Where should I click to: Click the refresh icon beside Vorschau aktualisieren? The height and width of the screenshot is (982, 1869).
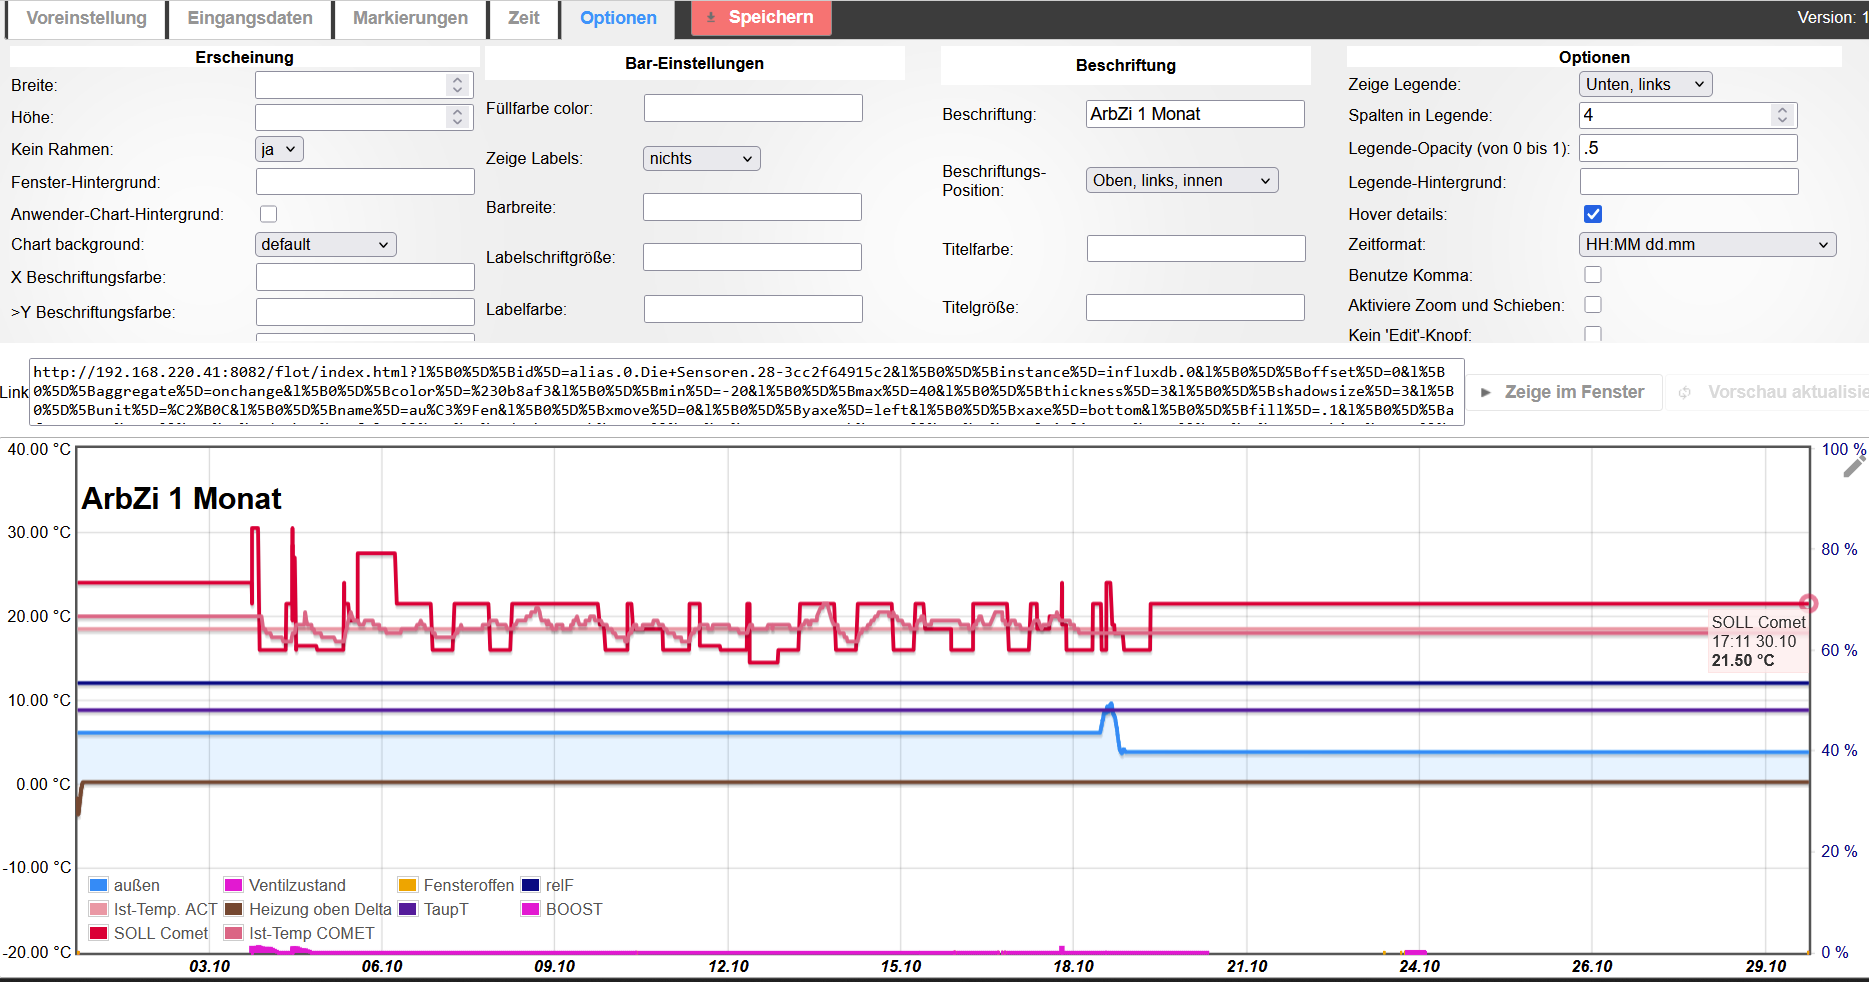click(1685, 392)
